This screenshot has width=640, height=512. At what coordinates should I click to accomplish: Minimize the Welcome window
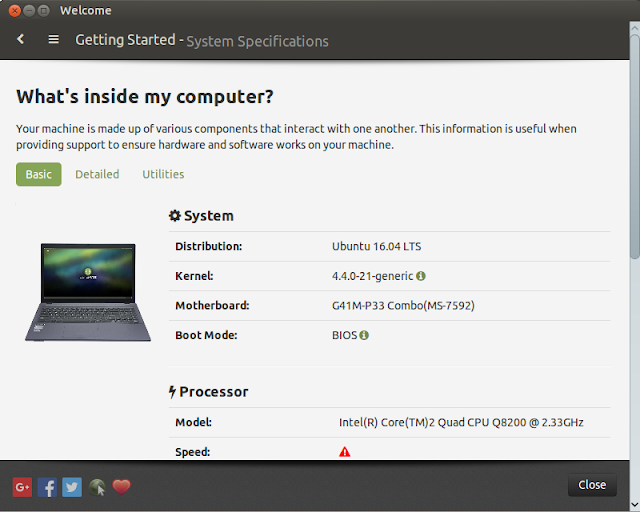tap(29, 11)
